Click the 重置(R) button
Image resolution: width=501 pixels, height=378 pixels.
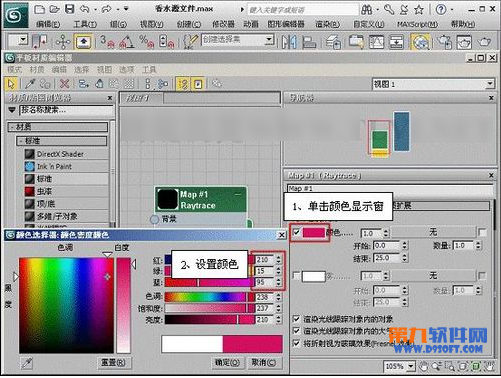pyautogui.click(x=114, y=363)
